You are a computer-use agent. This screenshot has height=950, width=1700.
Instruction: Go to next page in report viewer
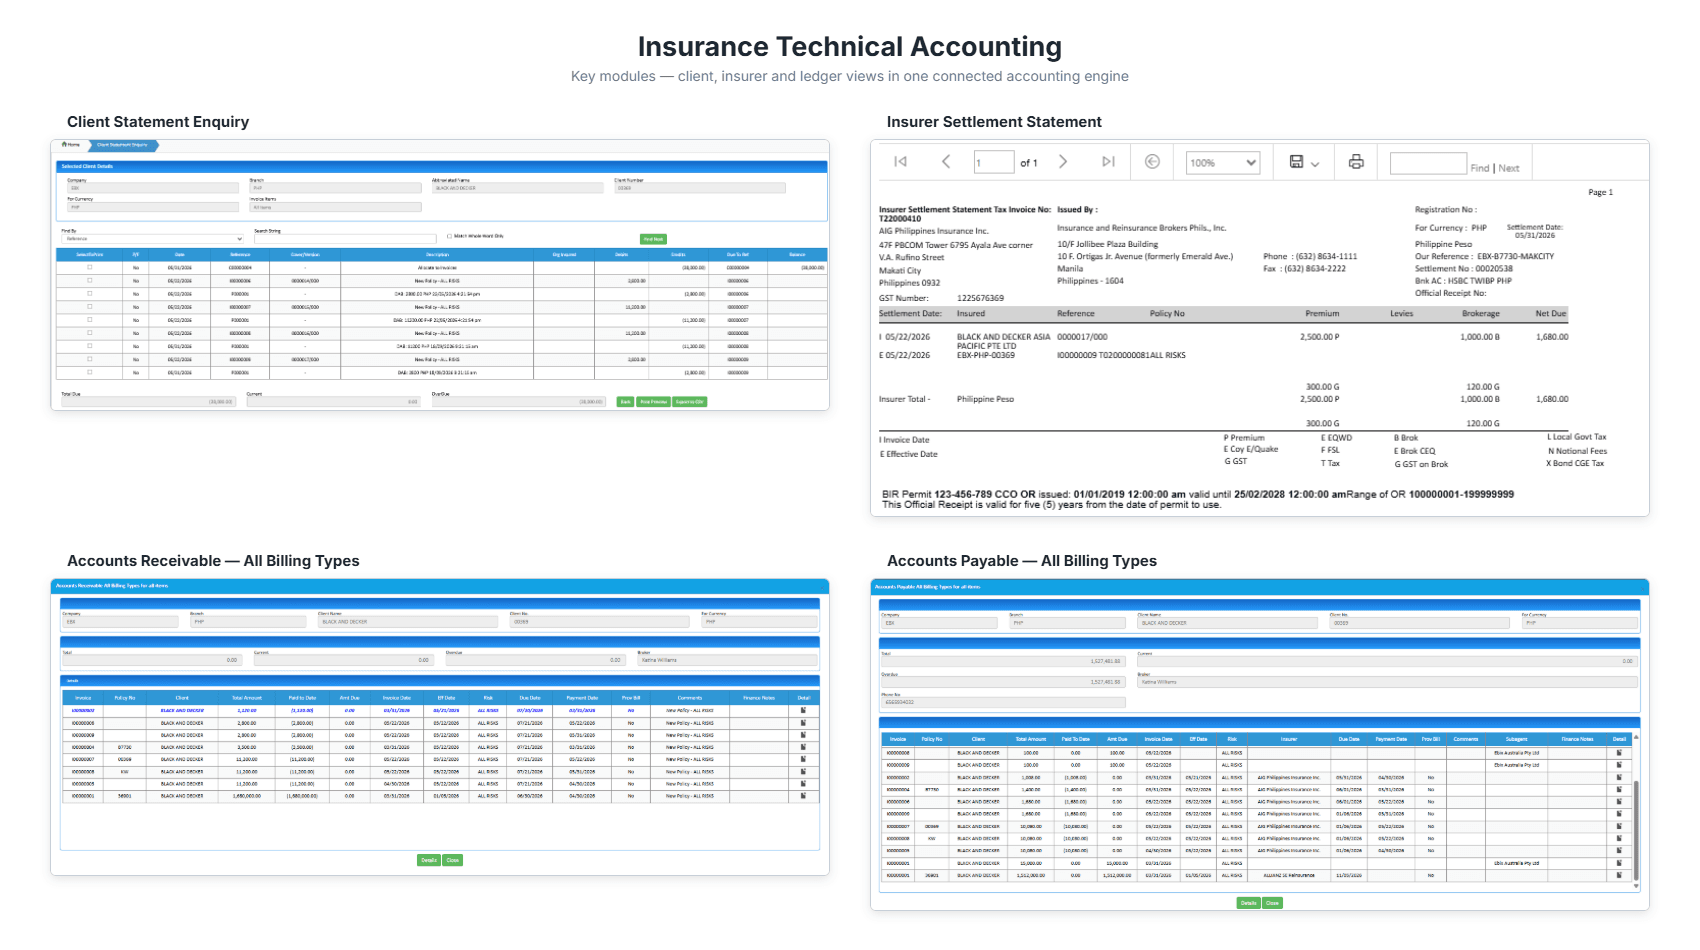1063,162
